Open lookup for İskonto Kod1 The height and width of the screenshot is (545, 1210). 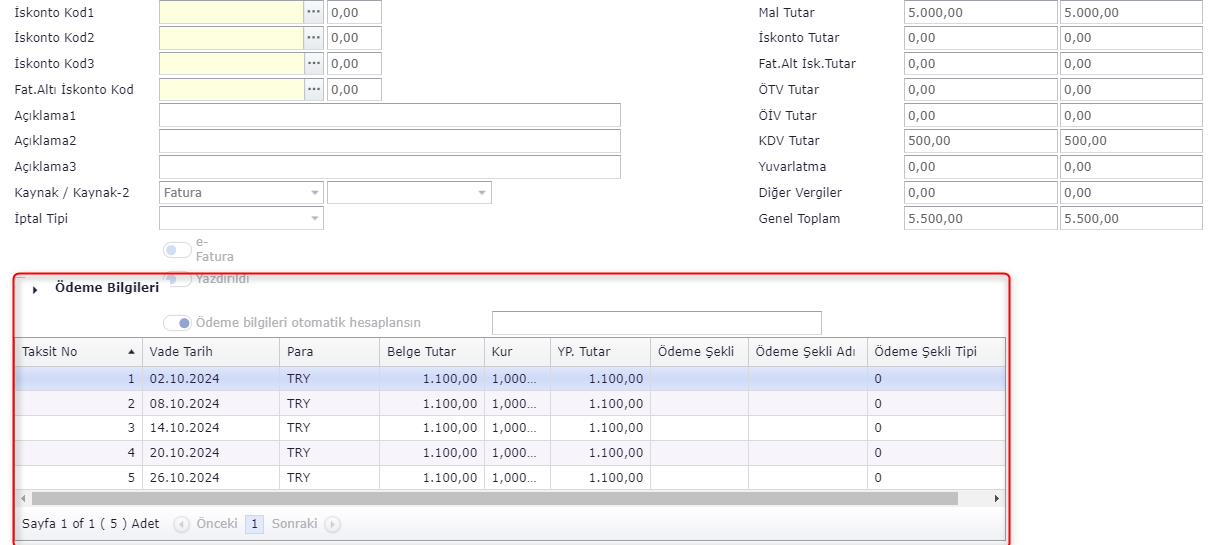[x=314, y=13]
